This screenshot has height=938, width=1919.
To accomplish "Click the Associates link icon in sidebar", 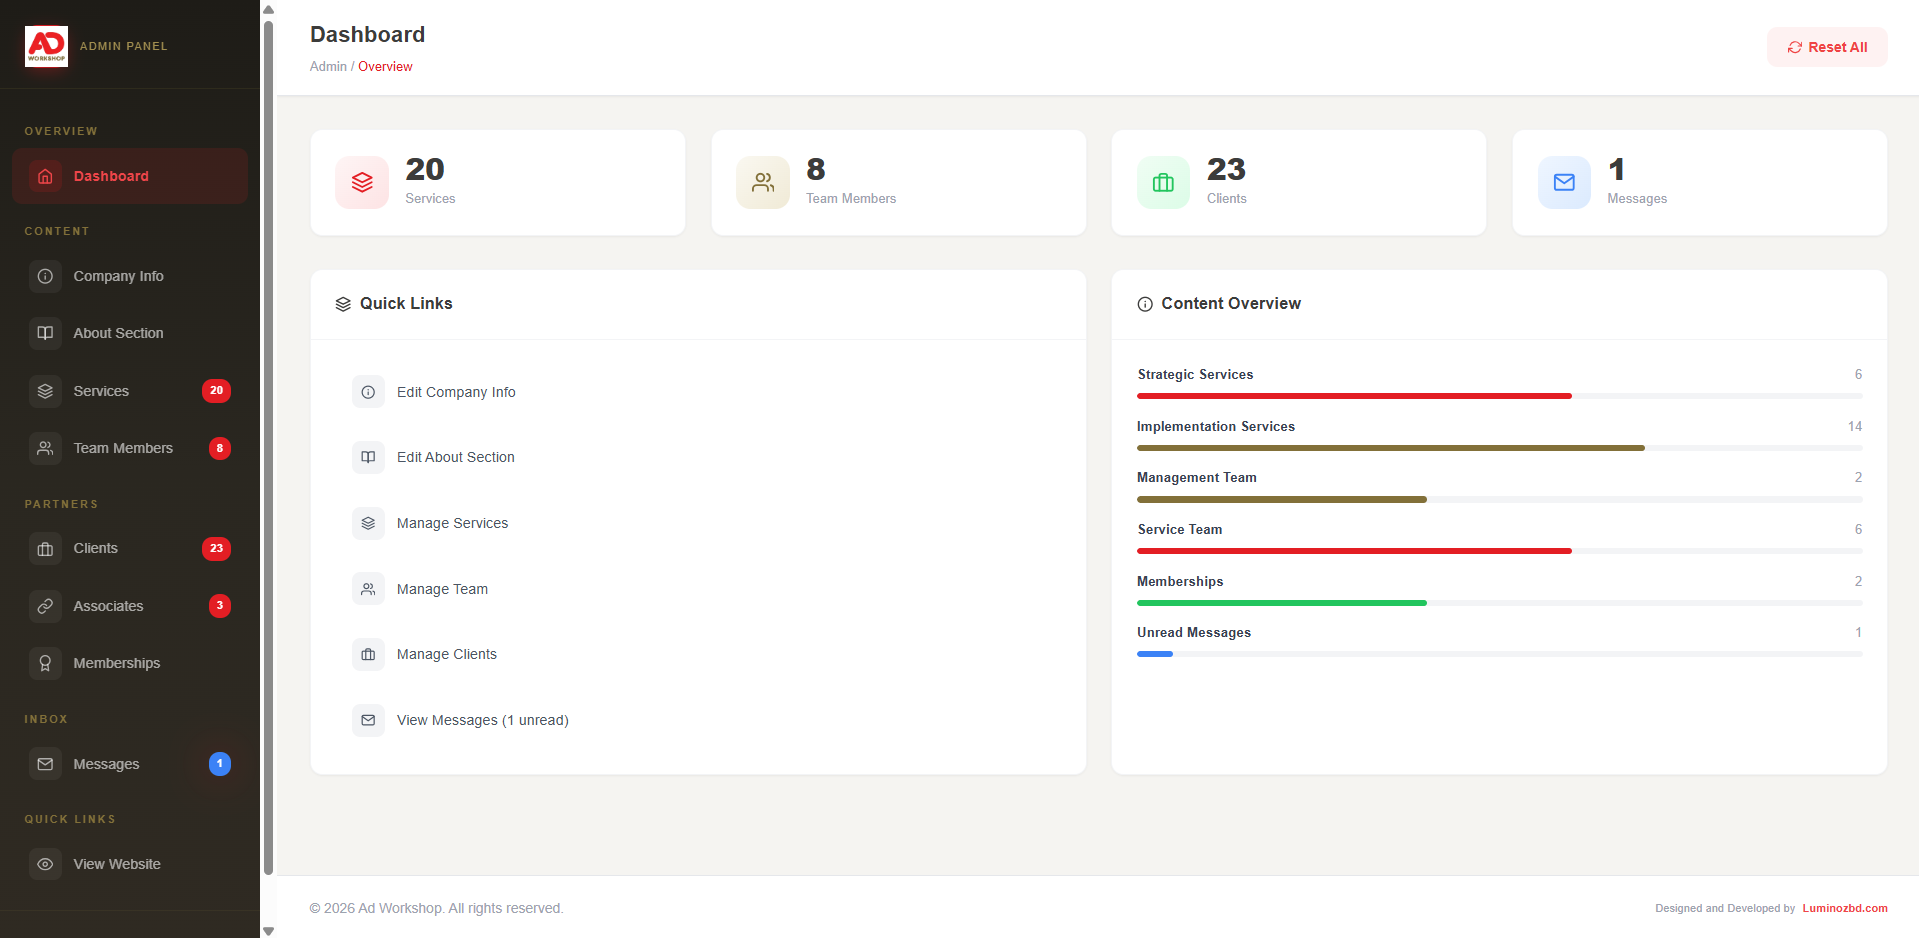I will 45,606.
